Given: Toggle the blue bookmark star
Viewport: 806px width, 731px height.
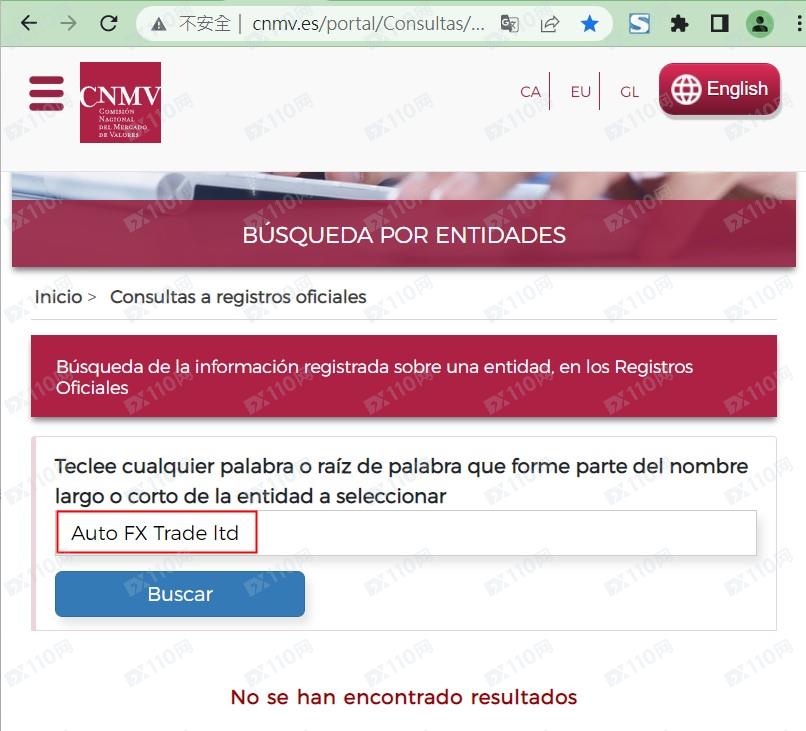Looking at the screenshot, I should (590, 24).
